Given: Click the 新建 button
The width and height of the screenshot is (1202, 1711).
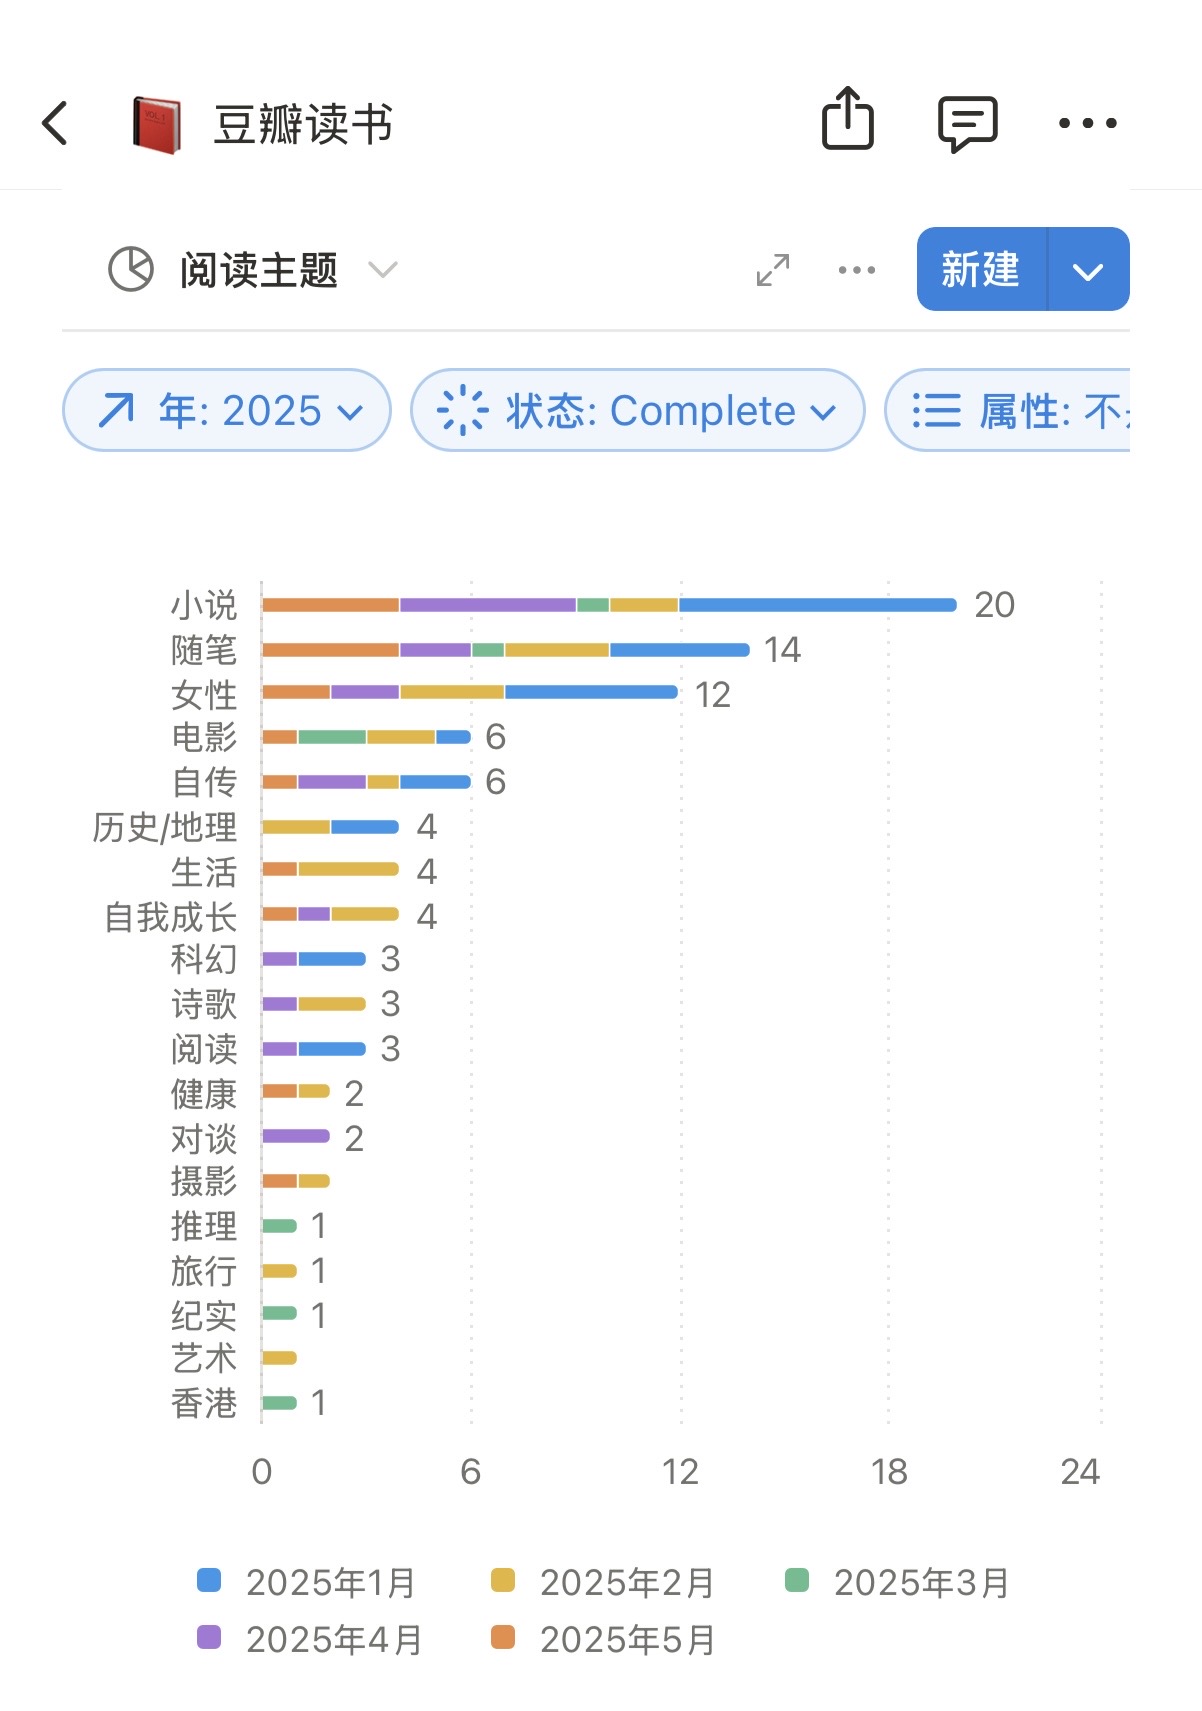Looking at the screenshot, I should (981, 270).
